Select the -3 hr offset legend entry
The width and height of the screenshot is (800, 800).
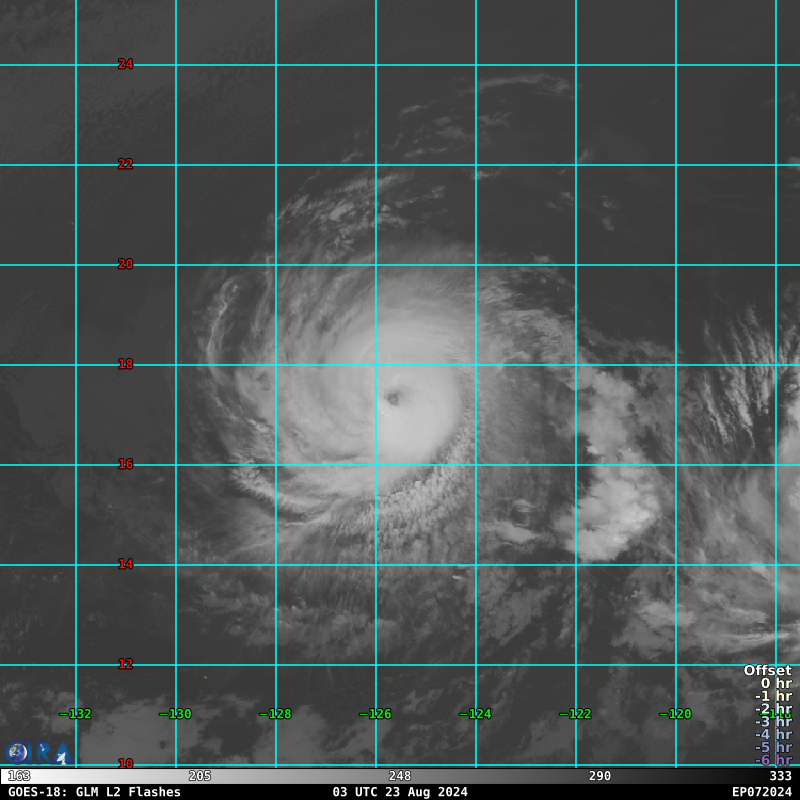(x=773, y=721)
